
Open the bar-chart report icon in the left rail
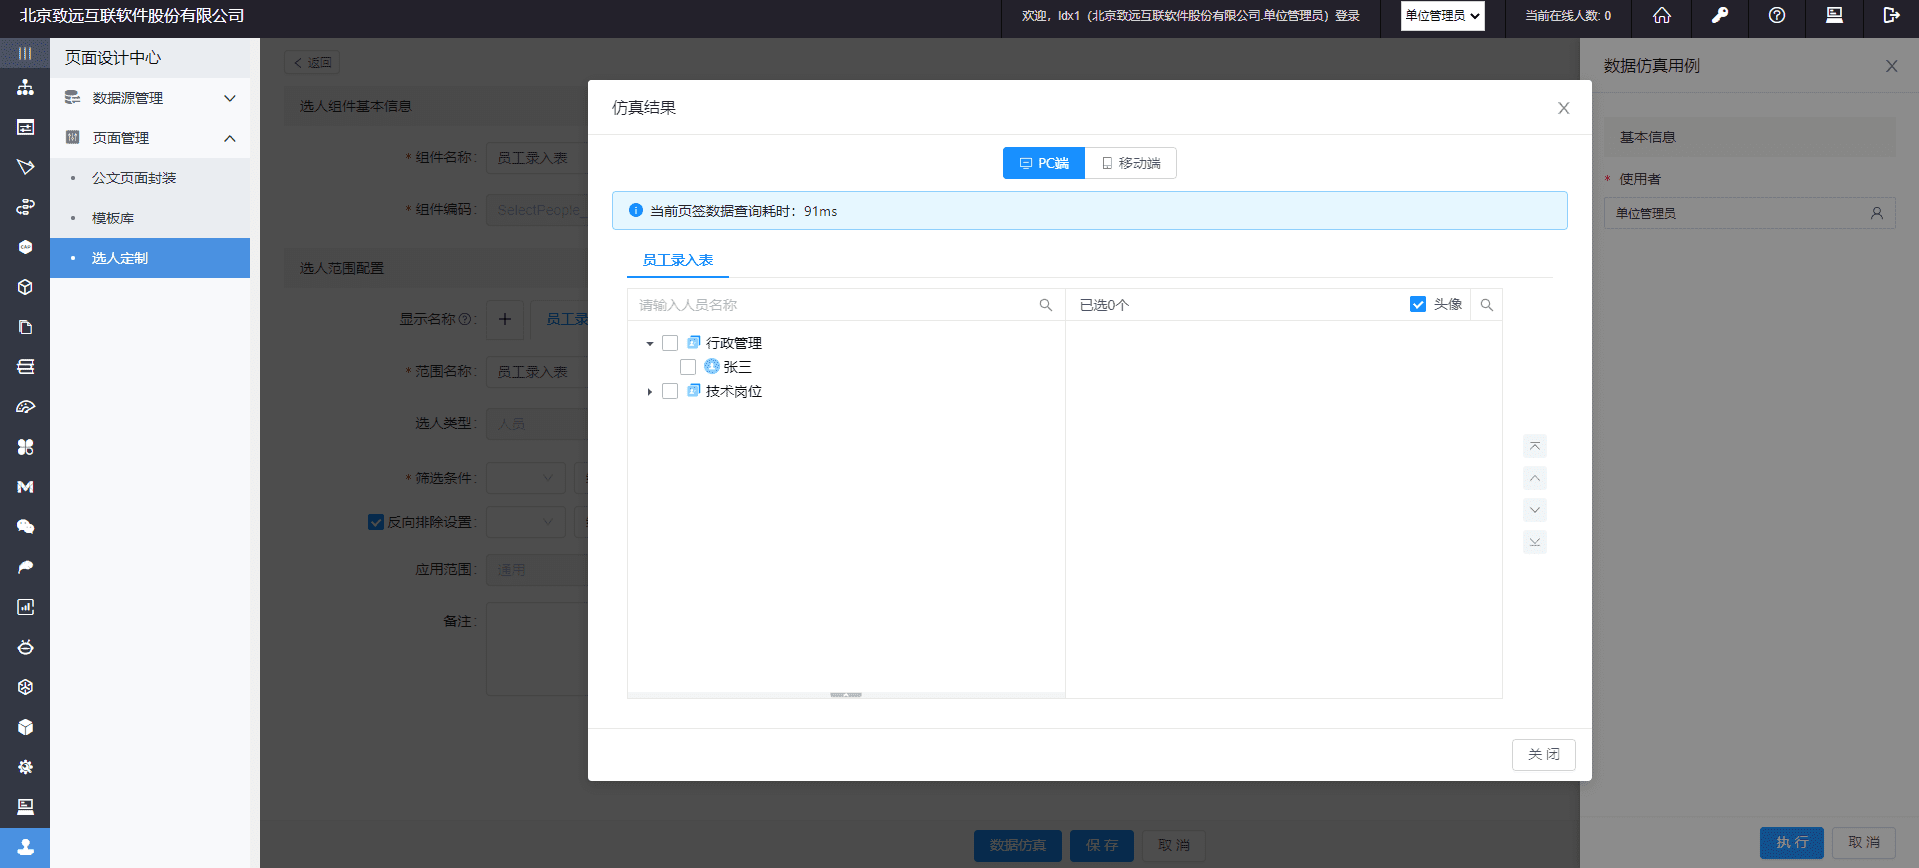pos(25,607)
